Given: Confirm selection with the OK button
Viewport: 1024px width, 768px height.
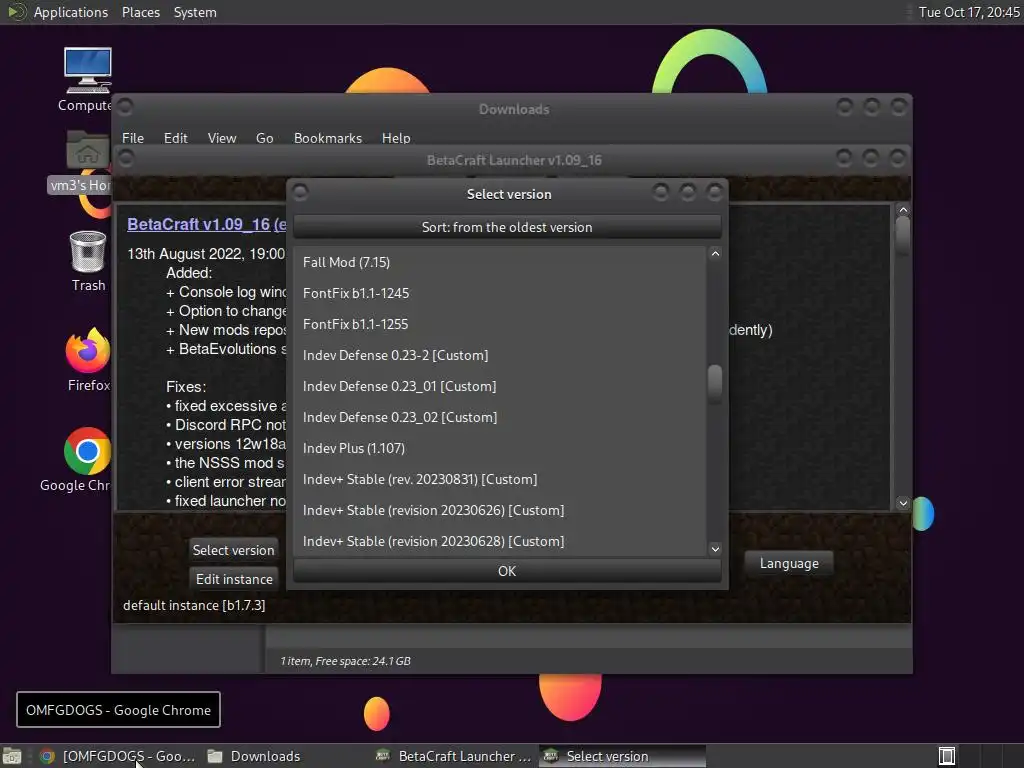Looking at the screenshot, I should pyautogui.click(x=507, y=571).
